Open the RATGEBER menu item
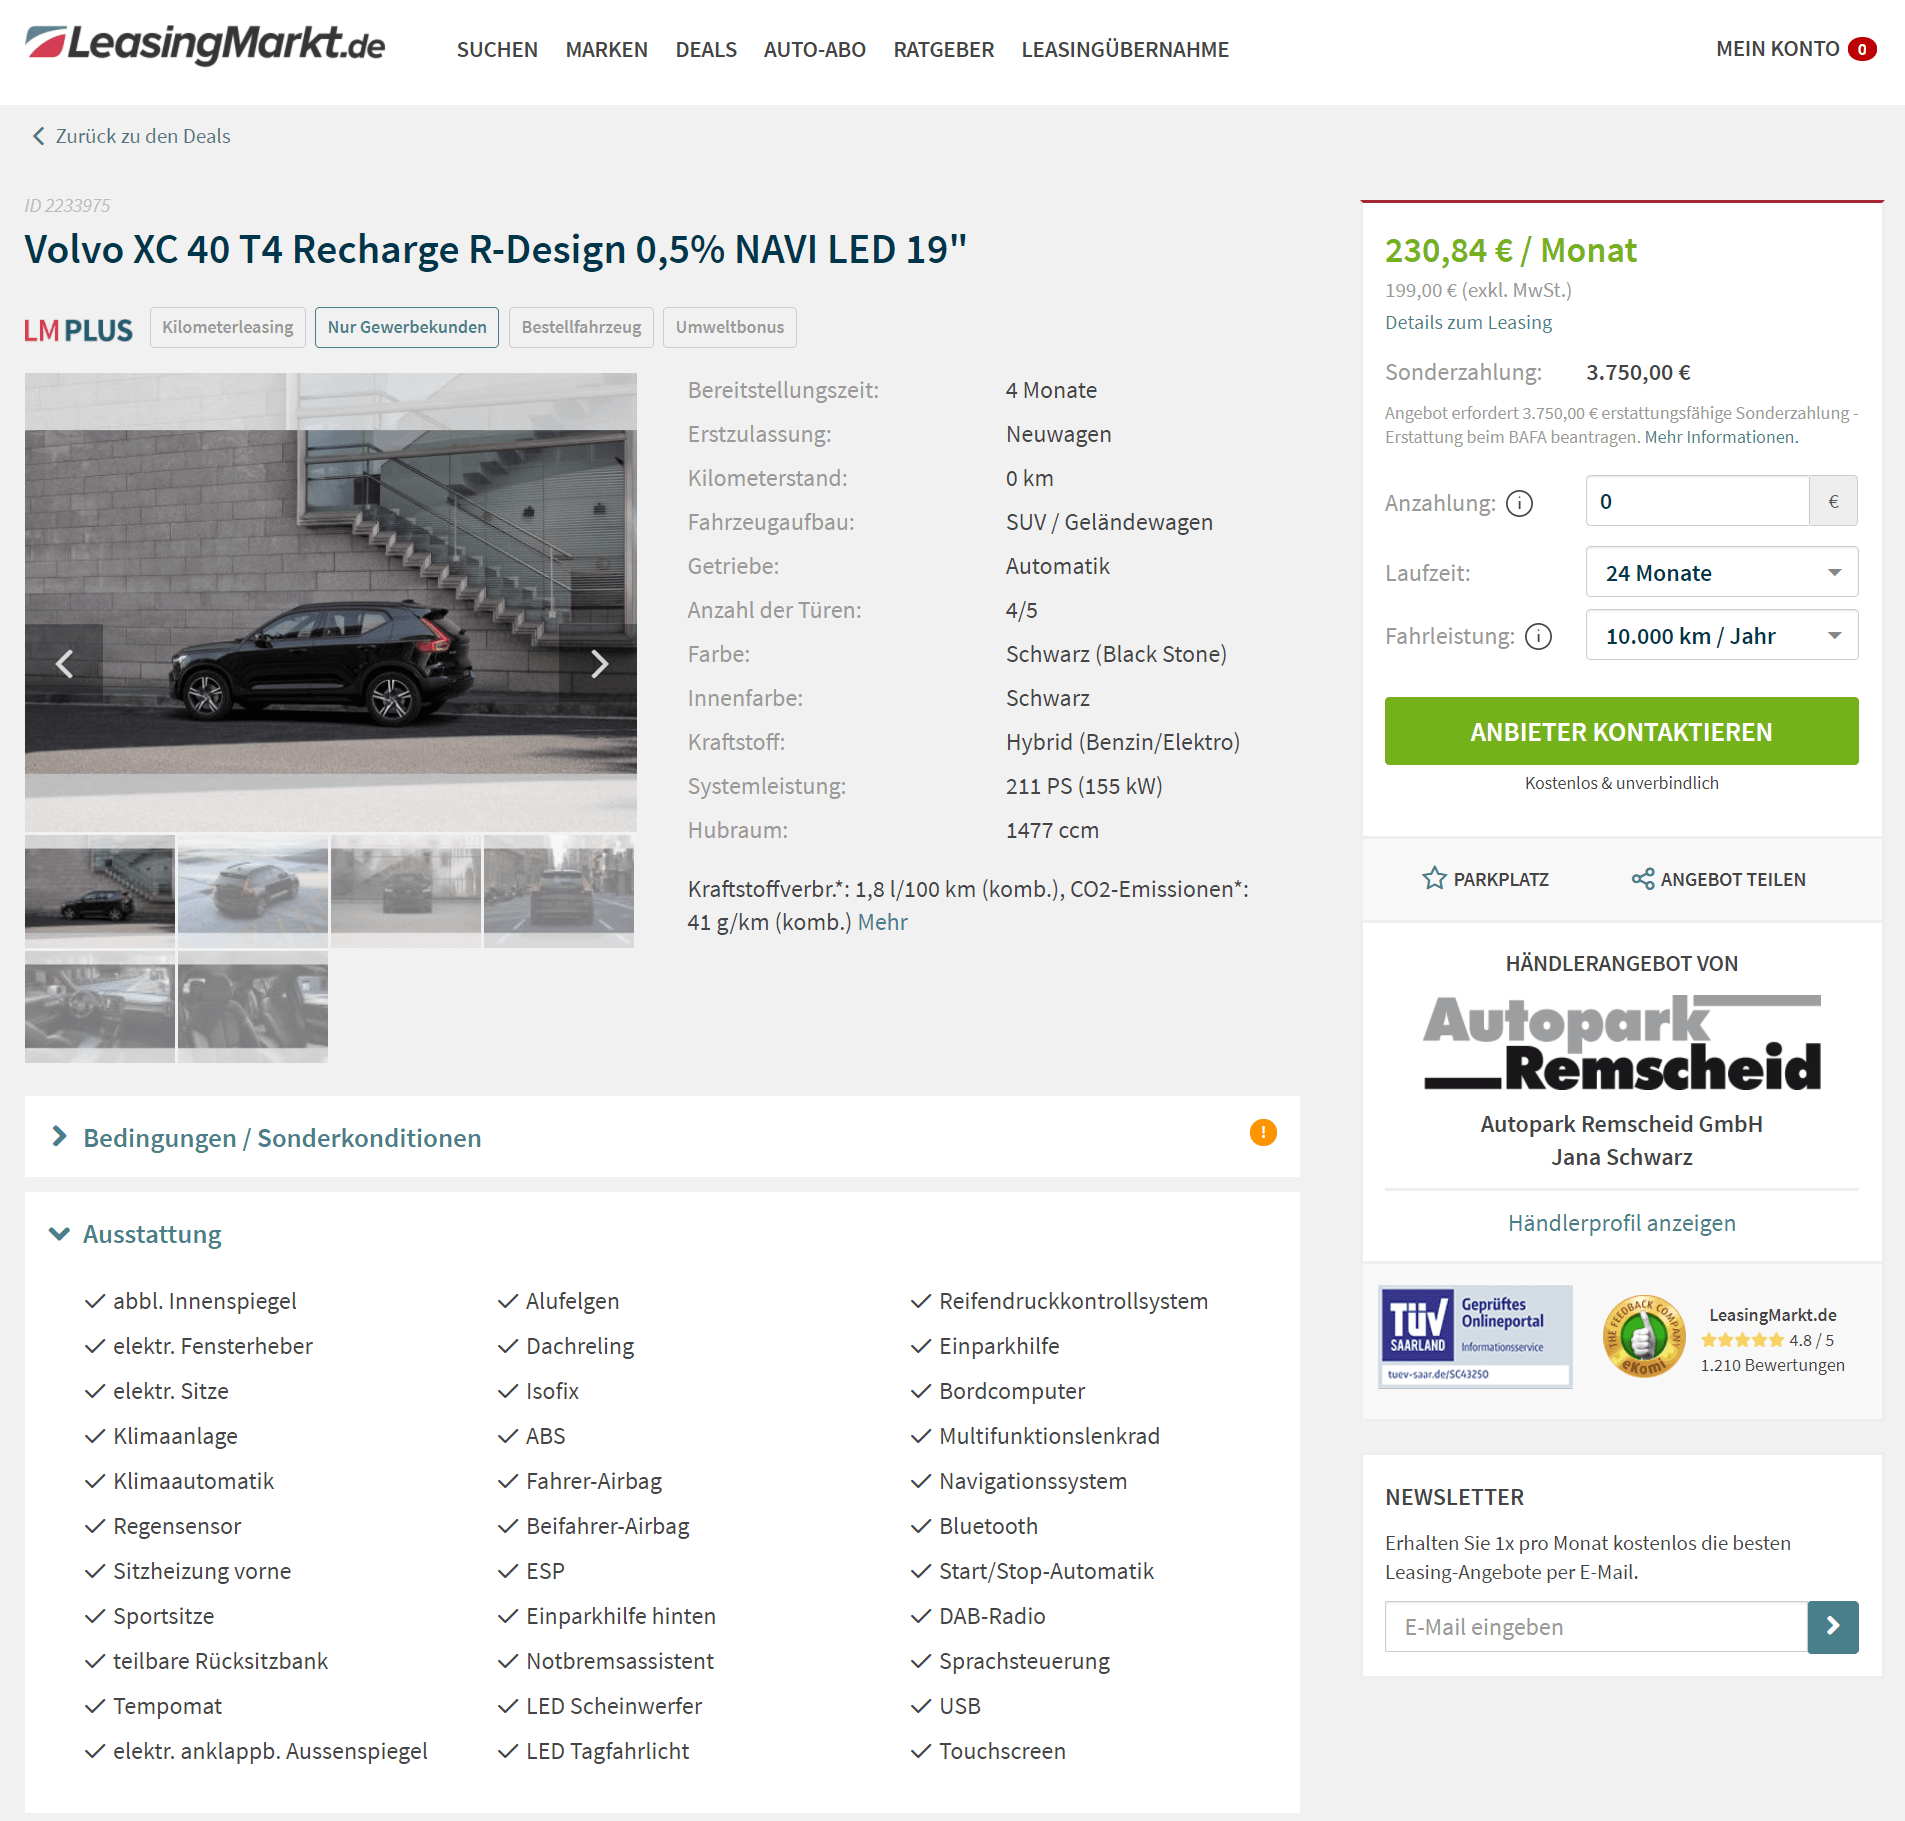1905x1821 pixels. pyautogui.click(x=944, y=49)
